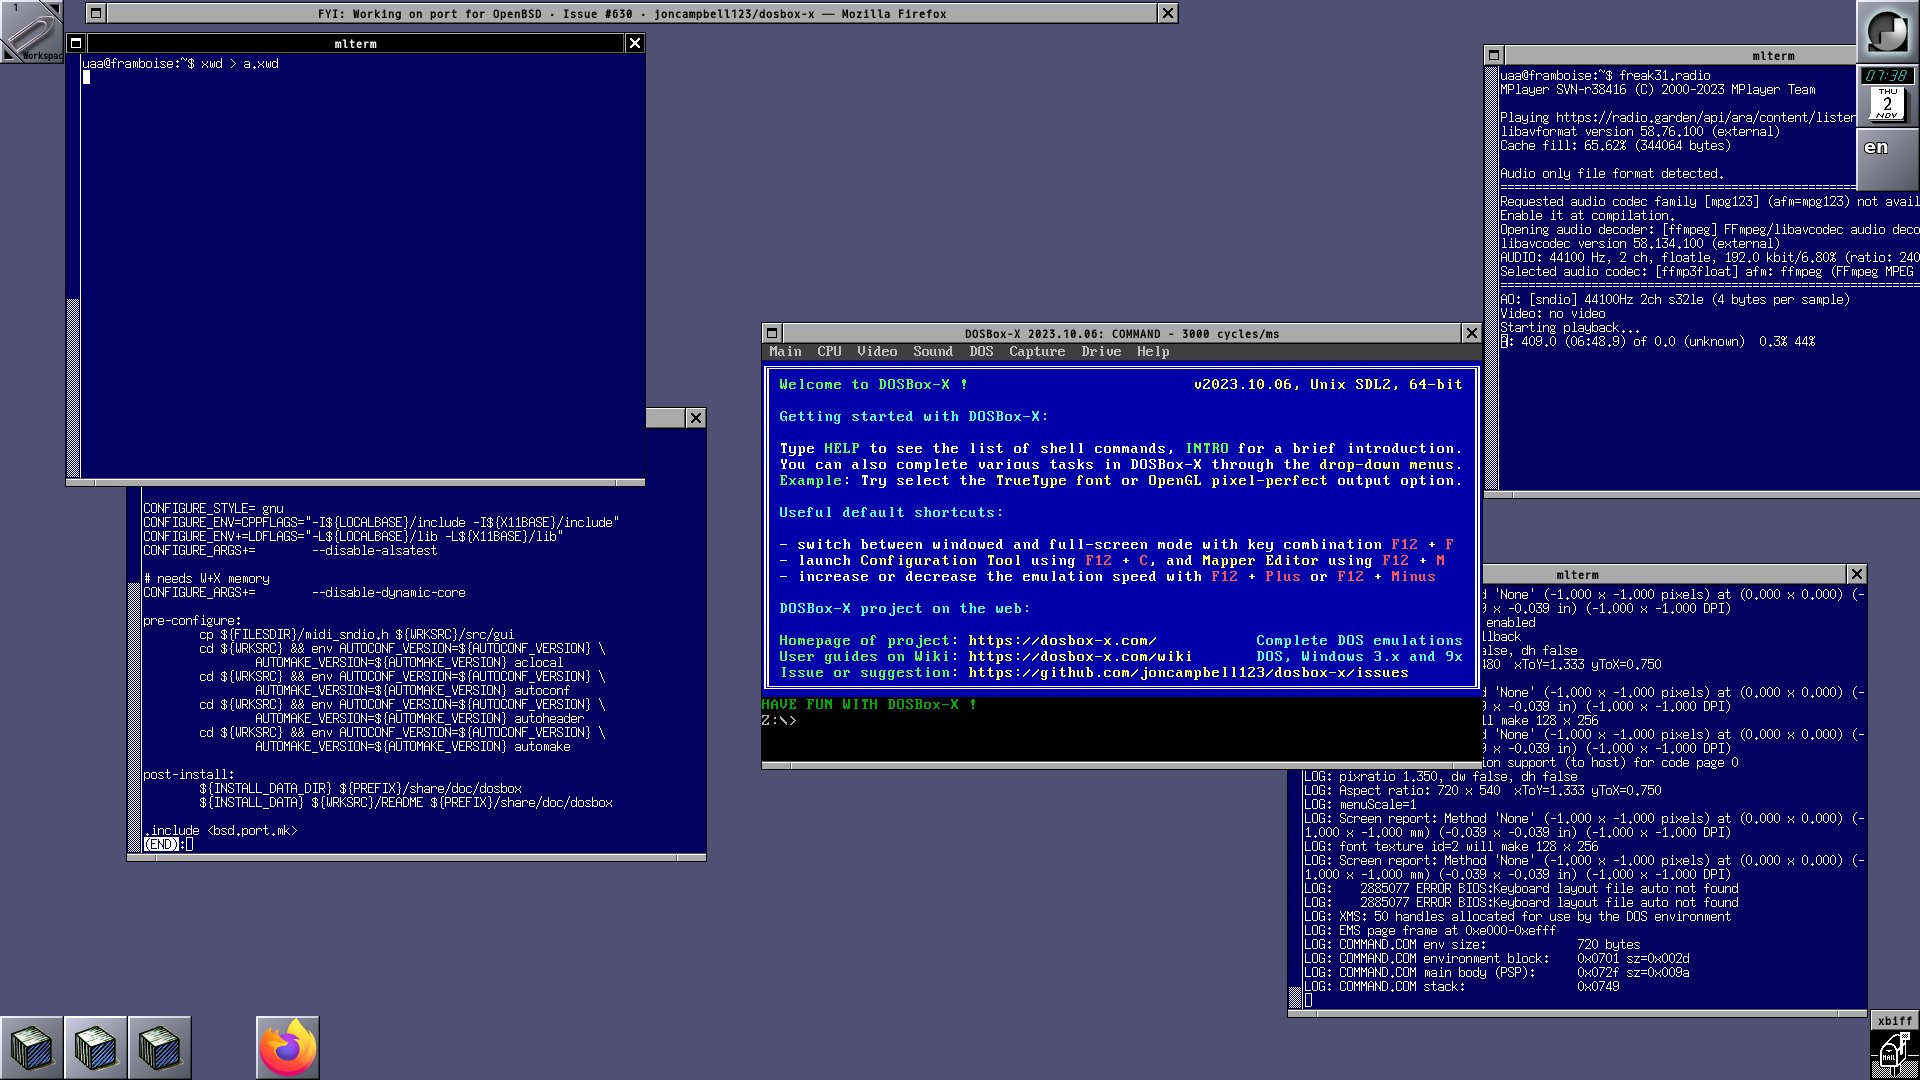The width and height of the screenshot is (1920, 1080).
Task: Expand the Drive dropdown menu in DOSBox-X
Action: pos(1100,351)
